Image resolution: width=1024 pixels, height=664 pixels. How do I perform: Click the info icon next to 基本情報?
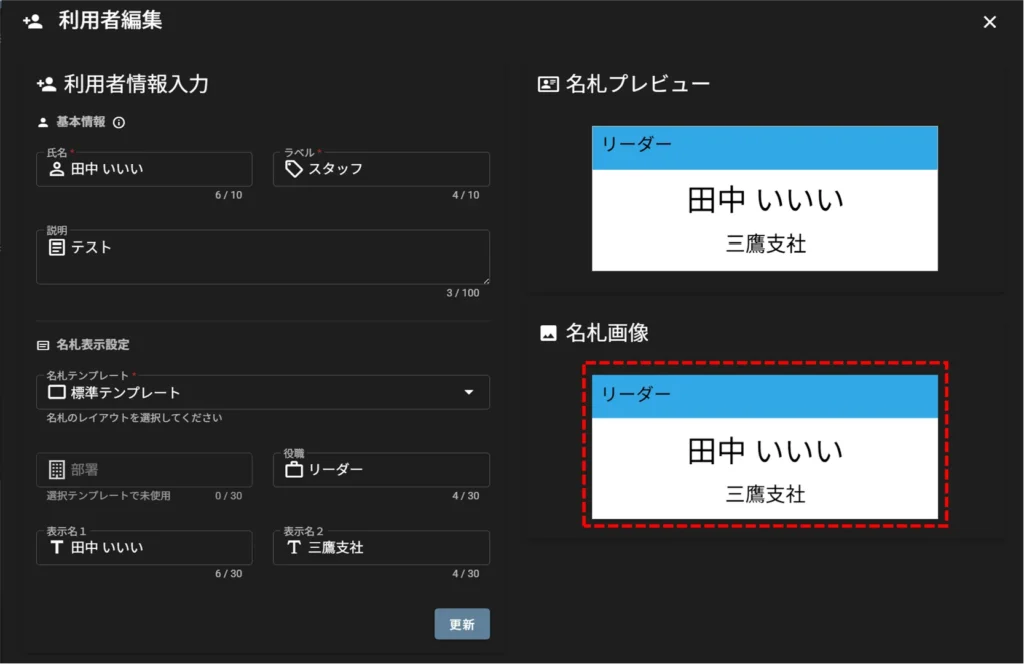[x=119, y=123]
